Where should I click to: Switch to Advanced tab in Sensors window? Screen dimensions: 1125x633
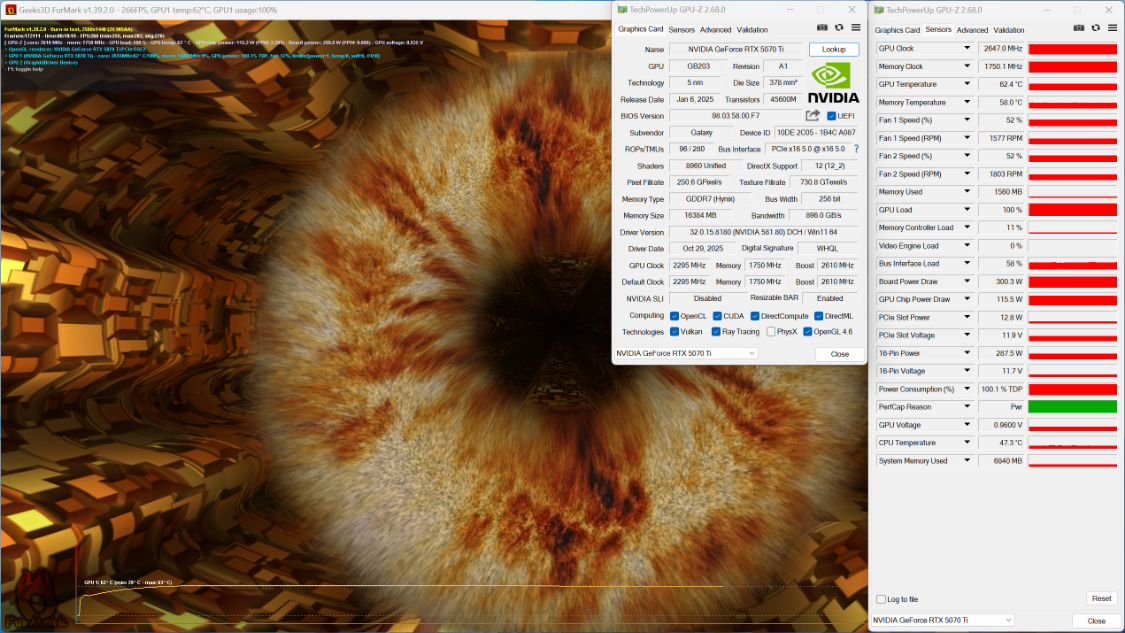coord(972,30)
